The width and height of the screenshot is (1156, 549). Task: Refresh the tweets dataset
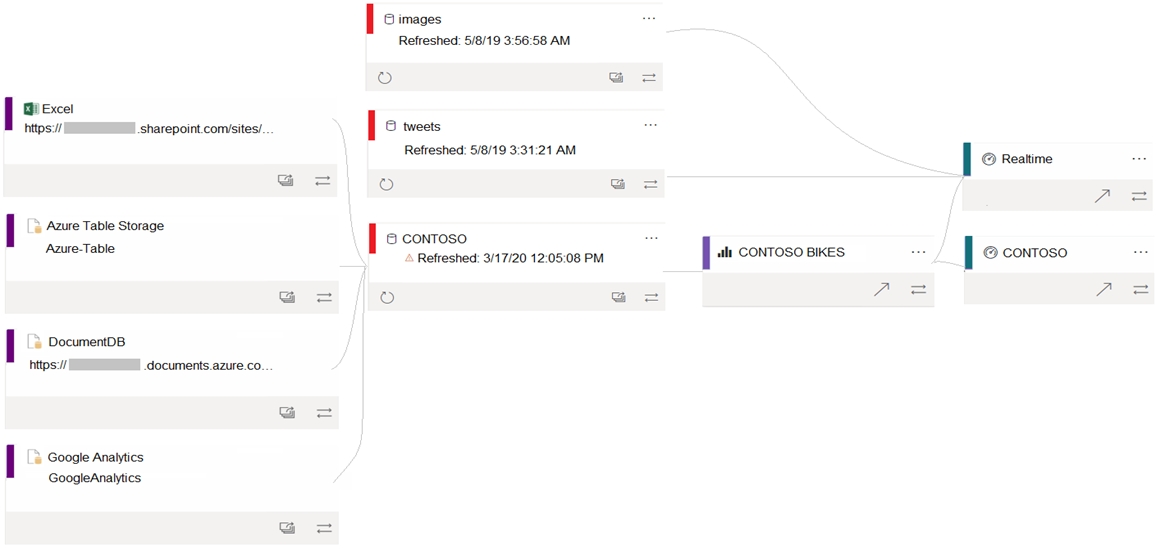[386, 184]
